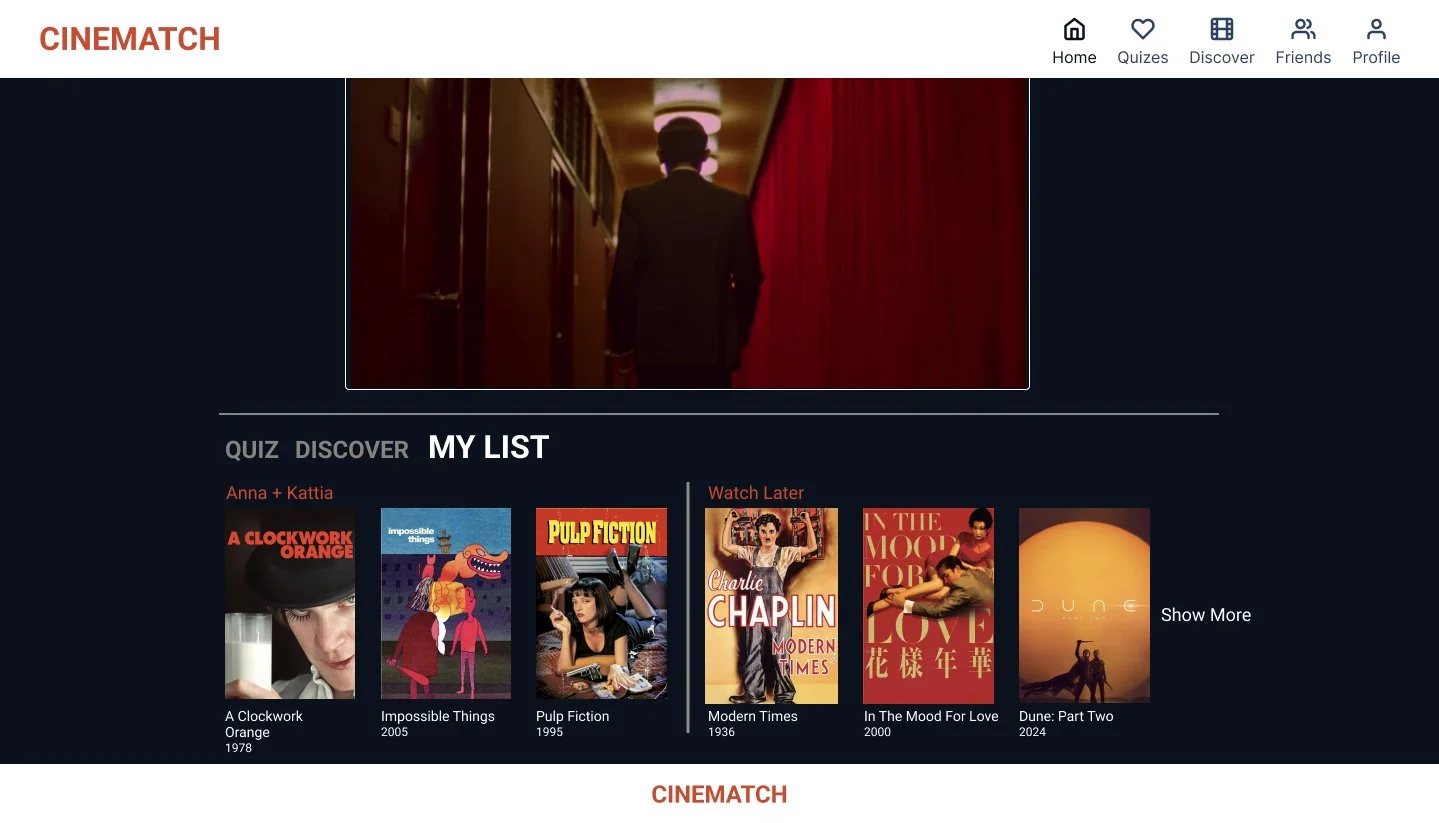
Task: Switch to the QUIZ tab
Action: [x=252, y=450]
